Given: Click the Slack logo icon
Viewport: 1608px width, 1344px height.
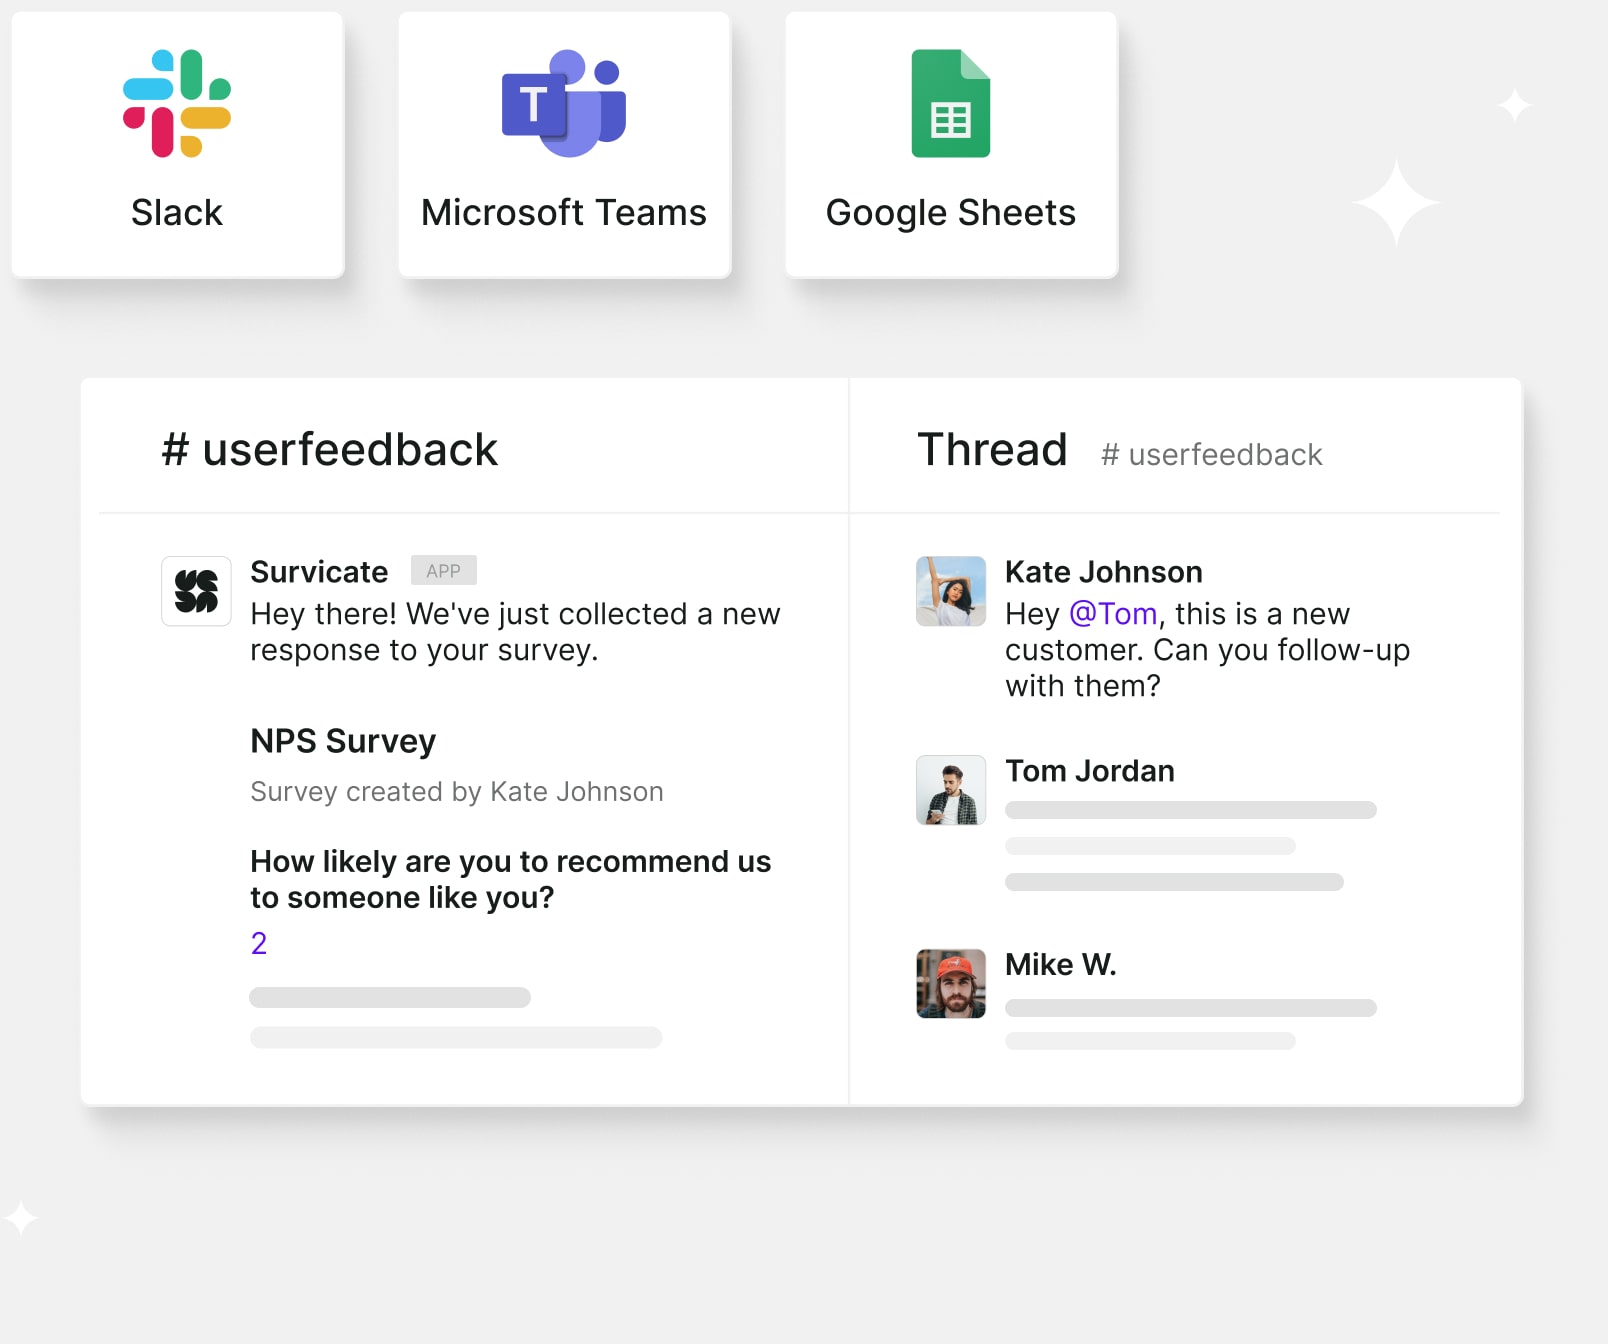Looking at the screenshot, I should tap(177, 103).
